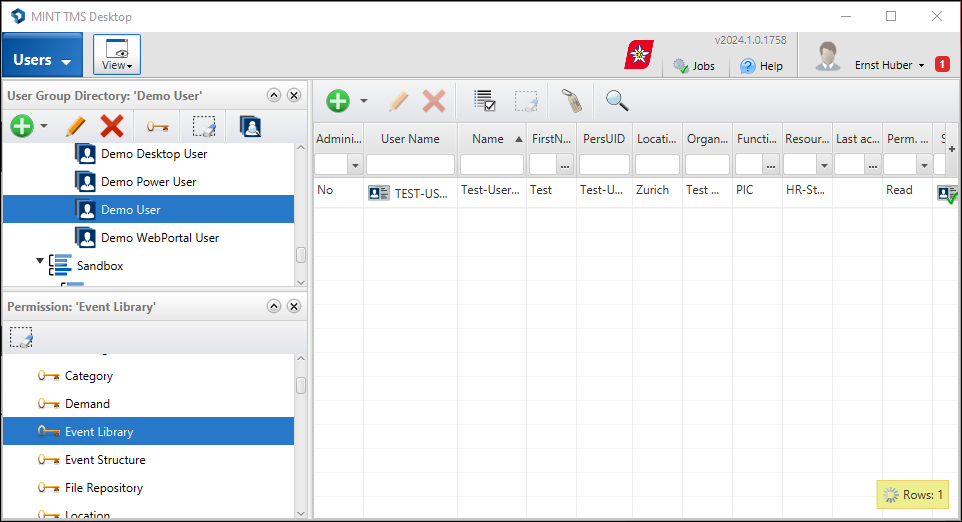The width and height of the screenshot is (962, 522).
Task: Click clear selection icon in grid toolbar
Action: (x=526, y=101)
